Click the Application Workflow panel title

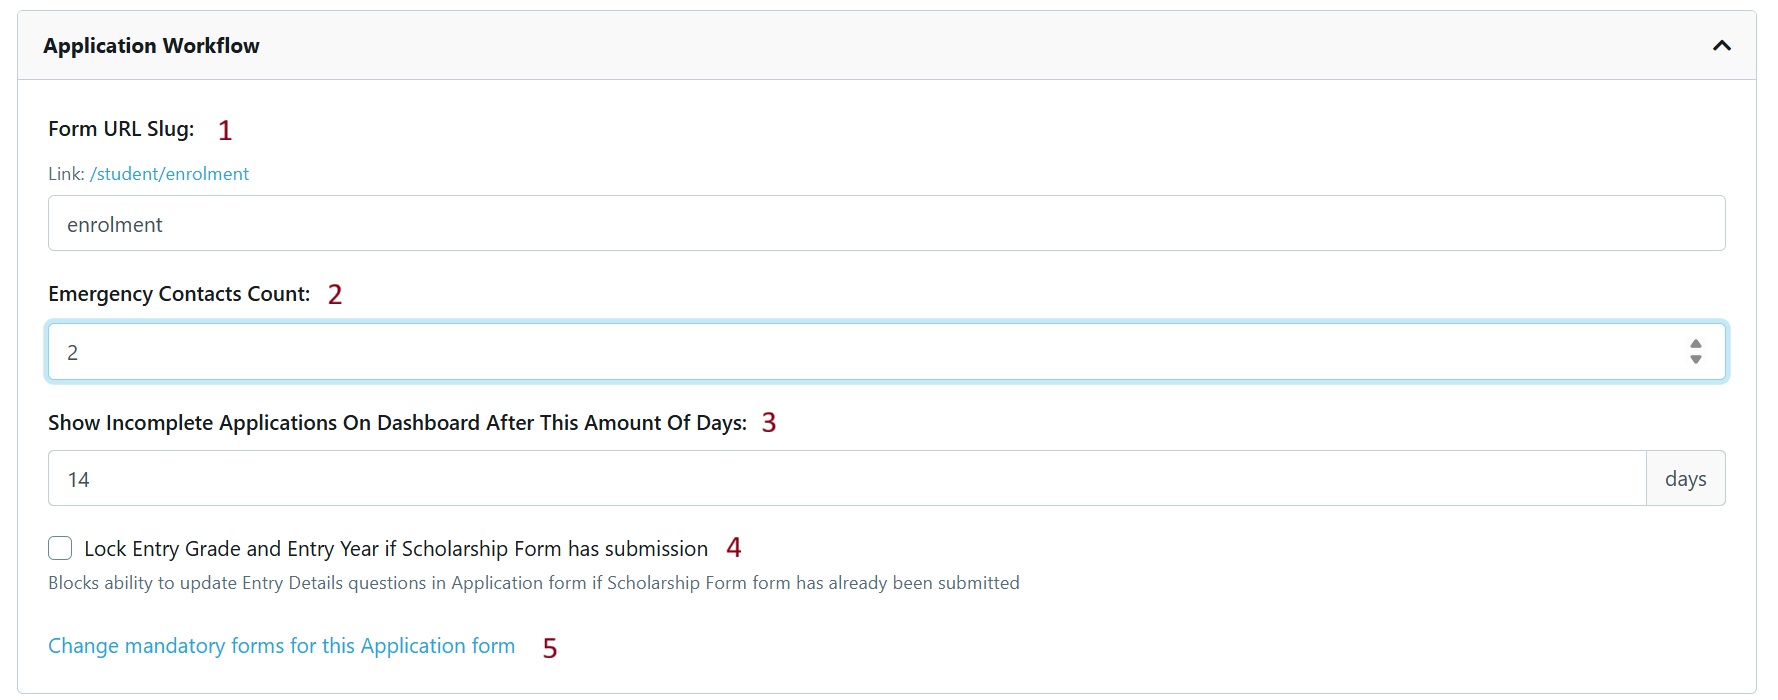point(151,46)
